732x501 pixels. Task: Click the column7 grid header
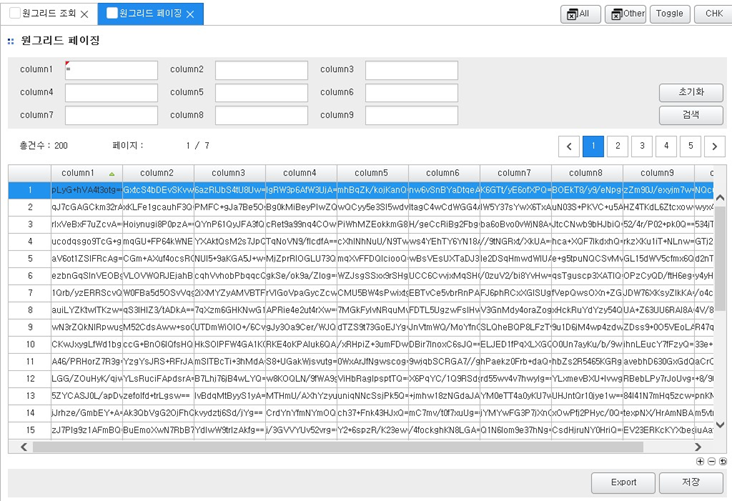515,173
